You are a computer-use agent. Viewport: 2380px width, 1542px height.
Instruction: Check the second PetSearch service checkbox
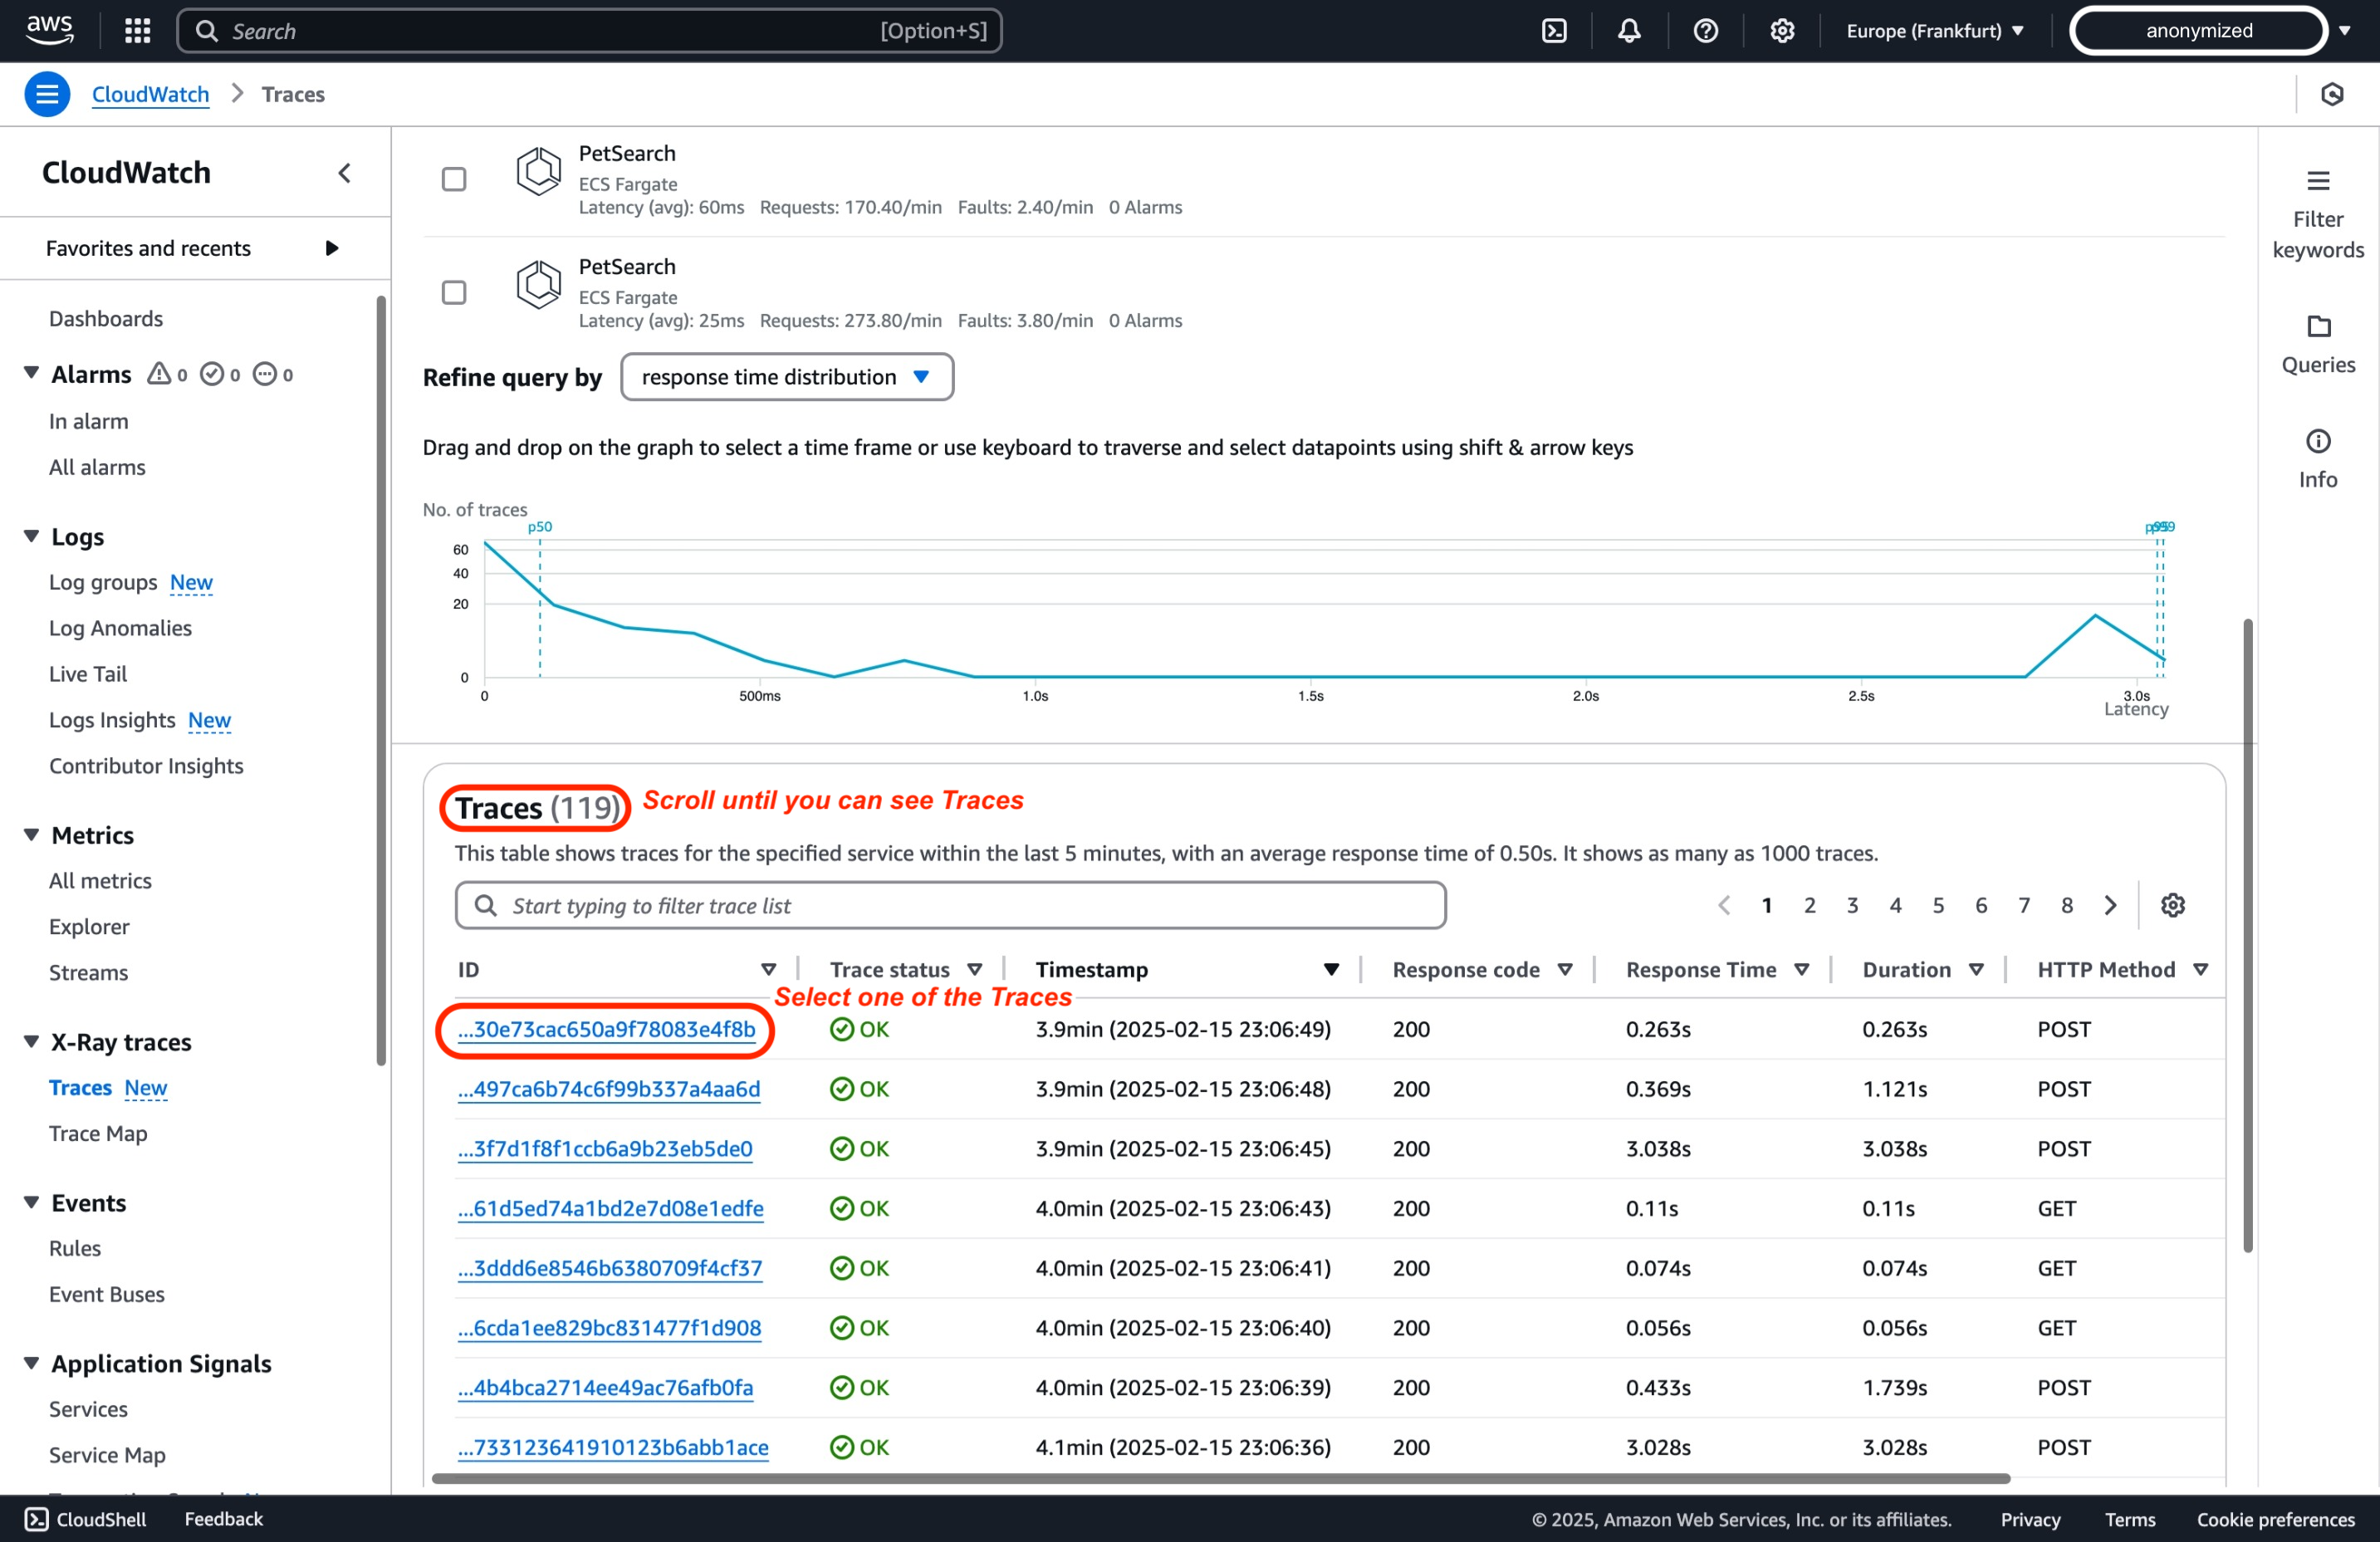(x=454, y=292)
